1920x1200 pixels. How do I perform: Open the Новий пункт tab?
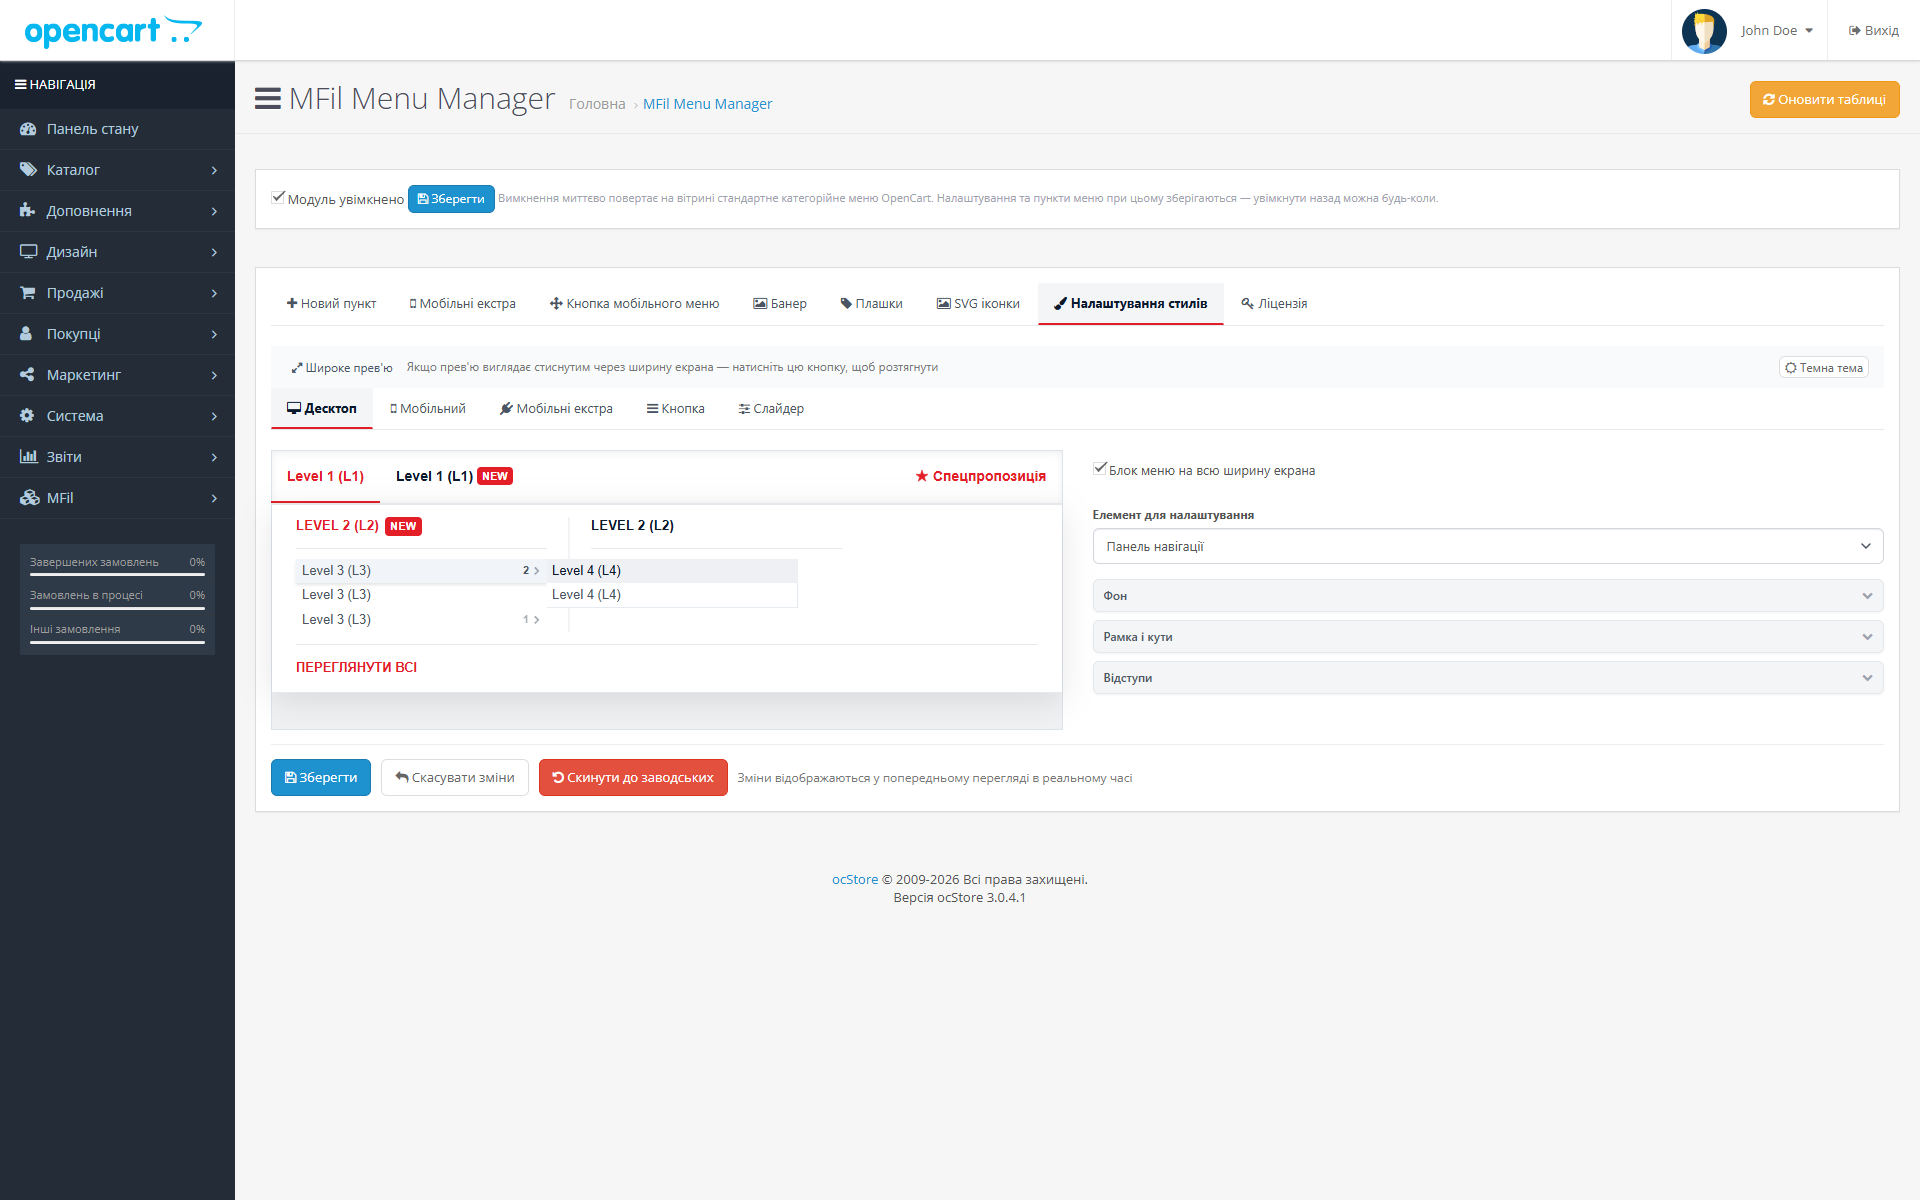331,304
